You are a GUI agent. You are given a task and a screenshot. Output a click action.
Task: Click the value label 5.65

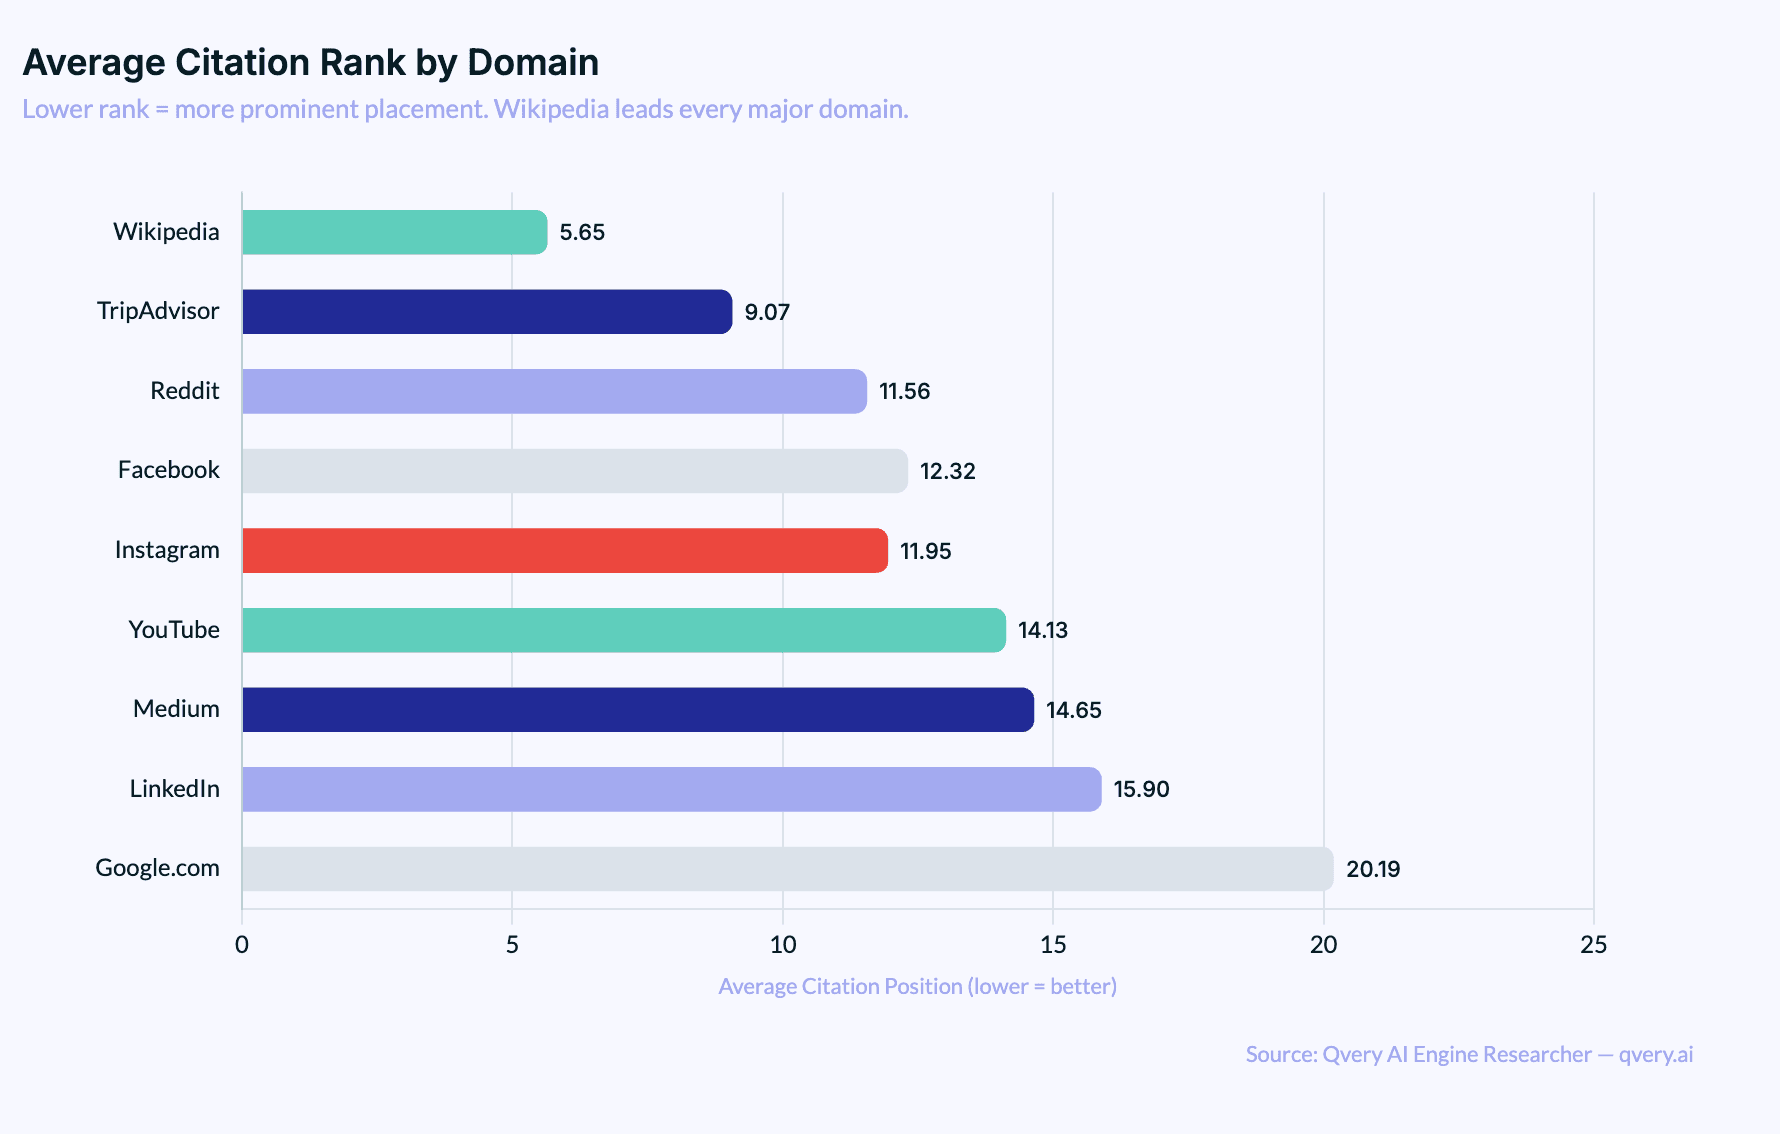click(582, 232)
